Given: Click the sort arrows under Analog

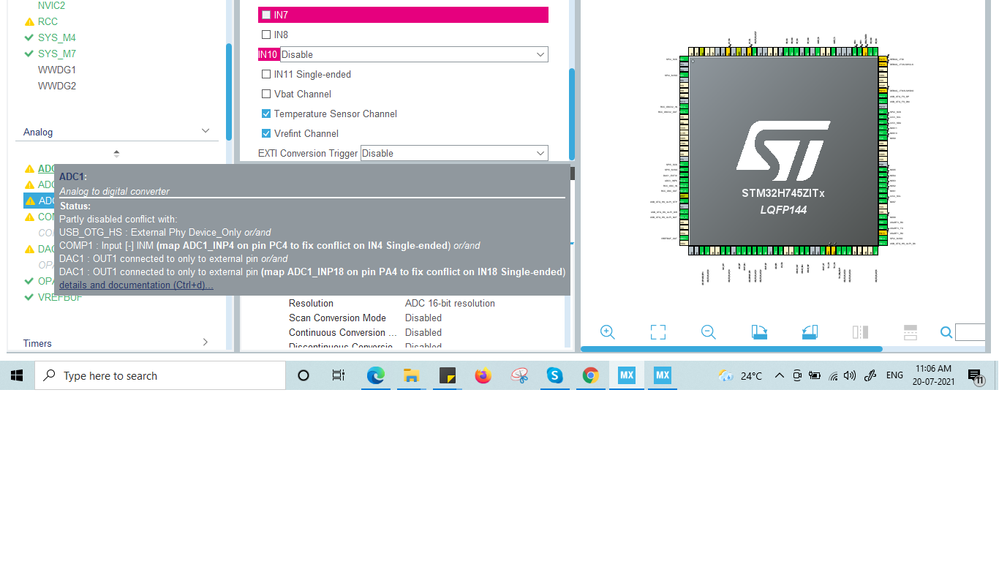Looking at the screenshot, I should (x=116, y=153).
